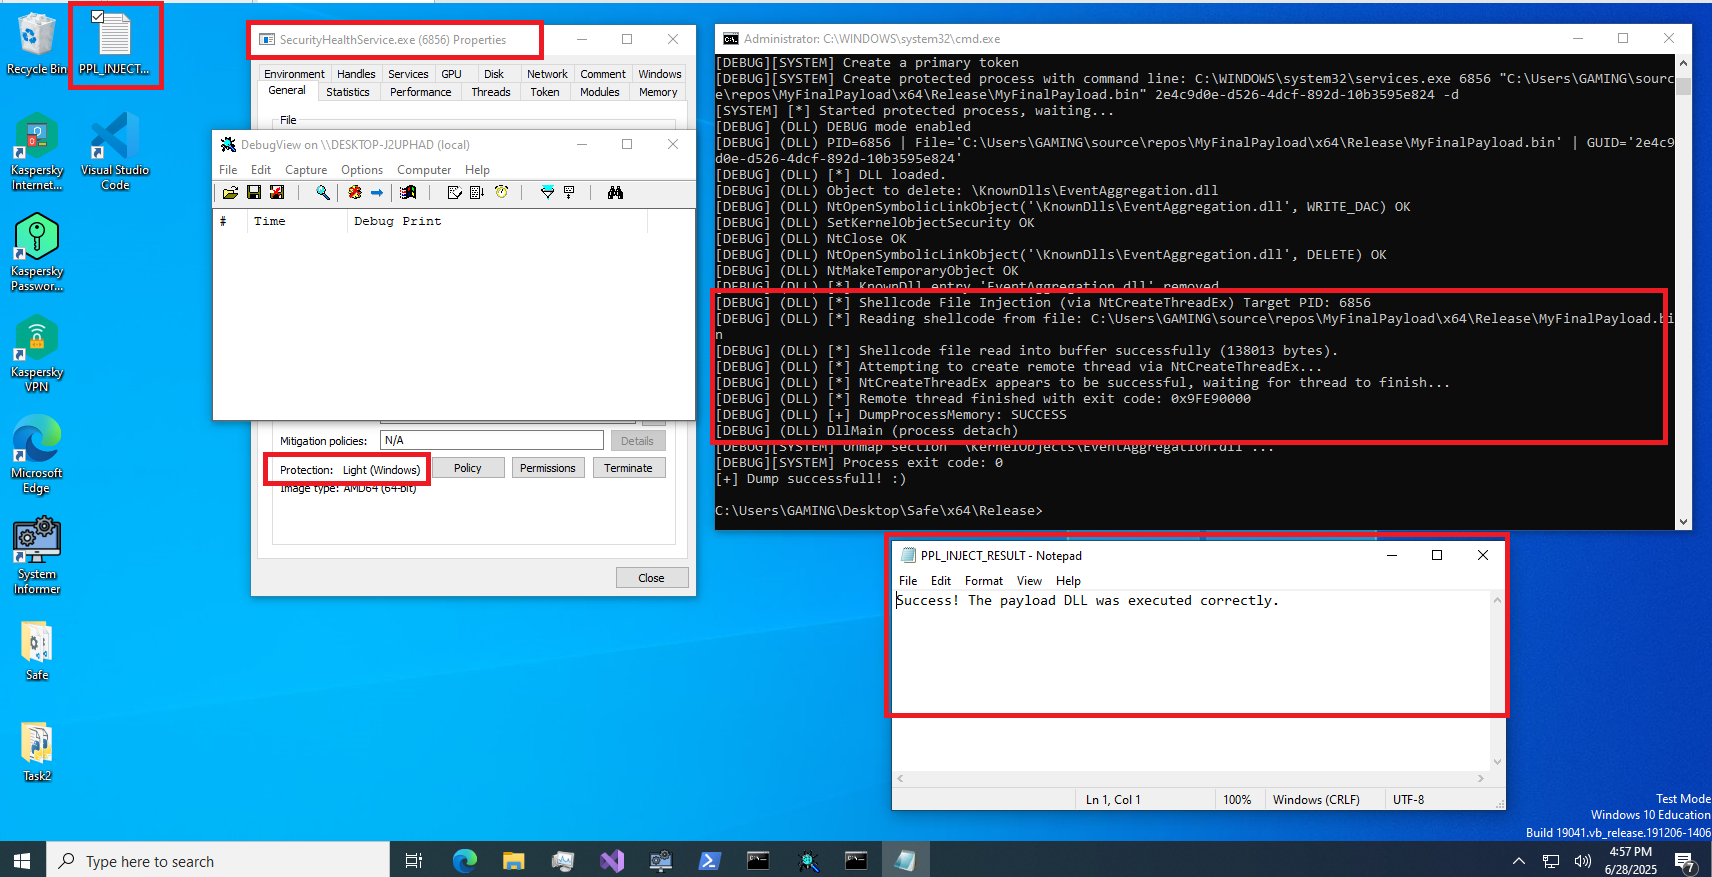Open DebugView bug icon in taskbar
Image resolution: width=1712 pixels, height=877 pixels.
tap(808, 860)
